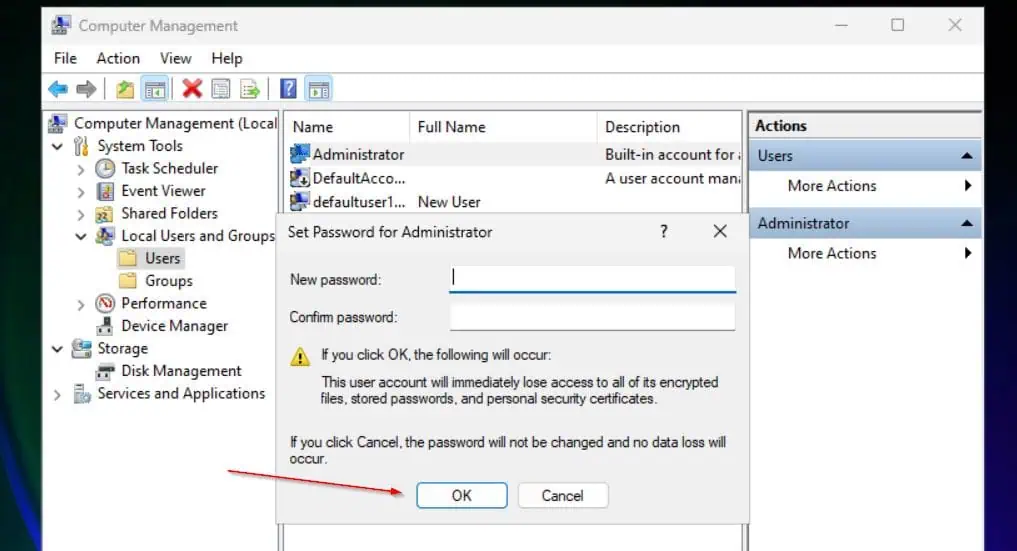
Task: Open the Help menu
Action: pyautogui.click(x=226, y=58)
